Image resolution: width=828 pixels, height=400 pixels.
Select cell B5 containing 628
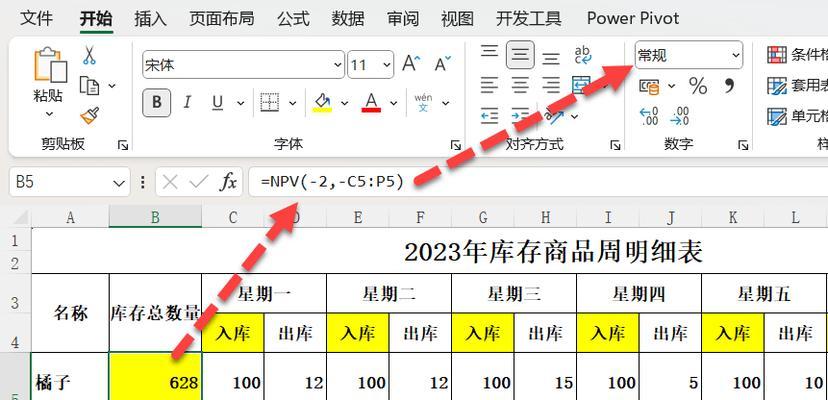tap(155, 376)
